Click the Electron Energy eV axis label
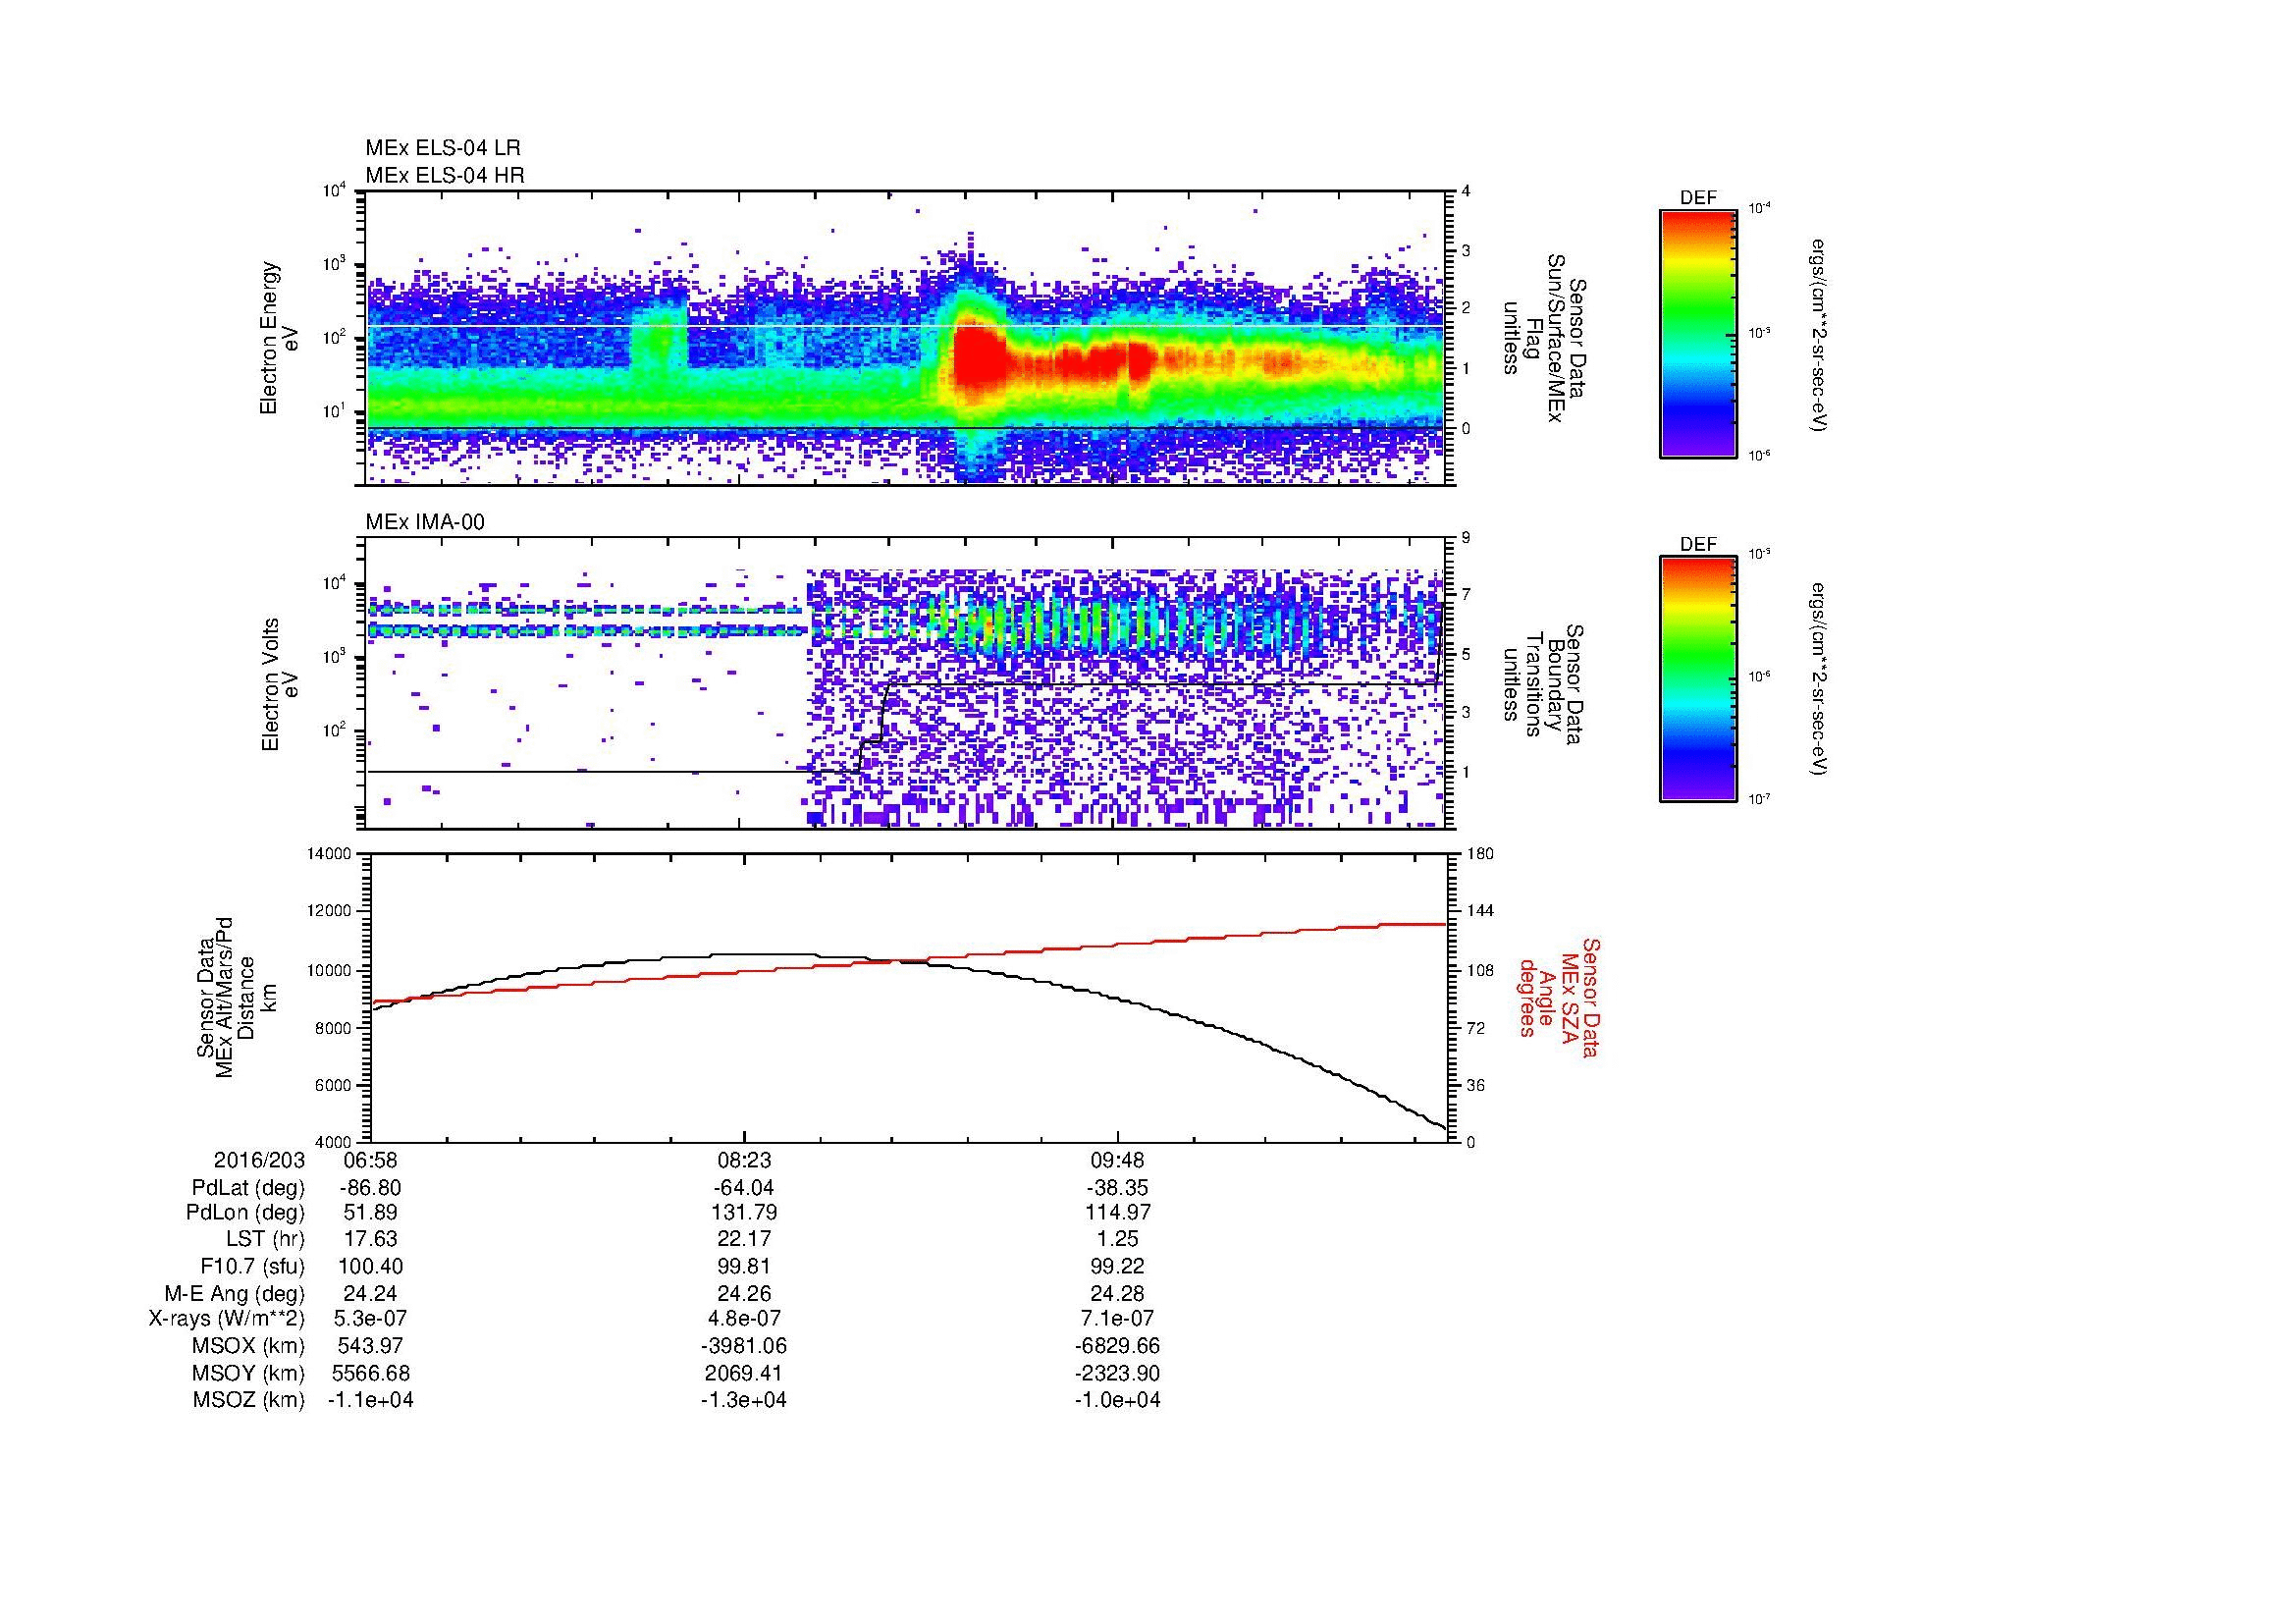Screen dimensions: 2296x1623 point(280,338)
